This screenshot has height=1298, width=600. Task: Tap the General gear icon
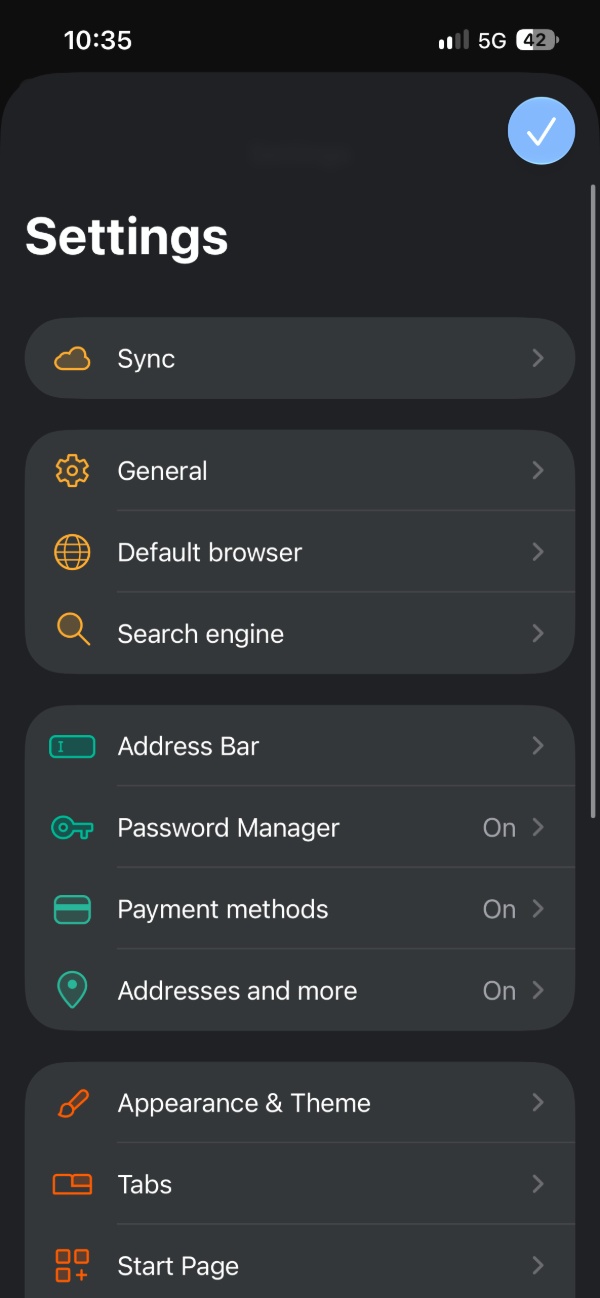72,471
